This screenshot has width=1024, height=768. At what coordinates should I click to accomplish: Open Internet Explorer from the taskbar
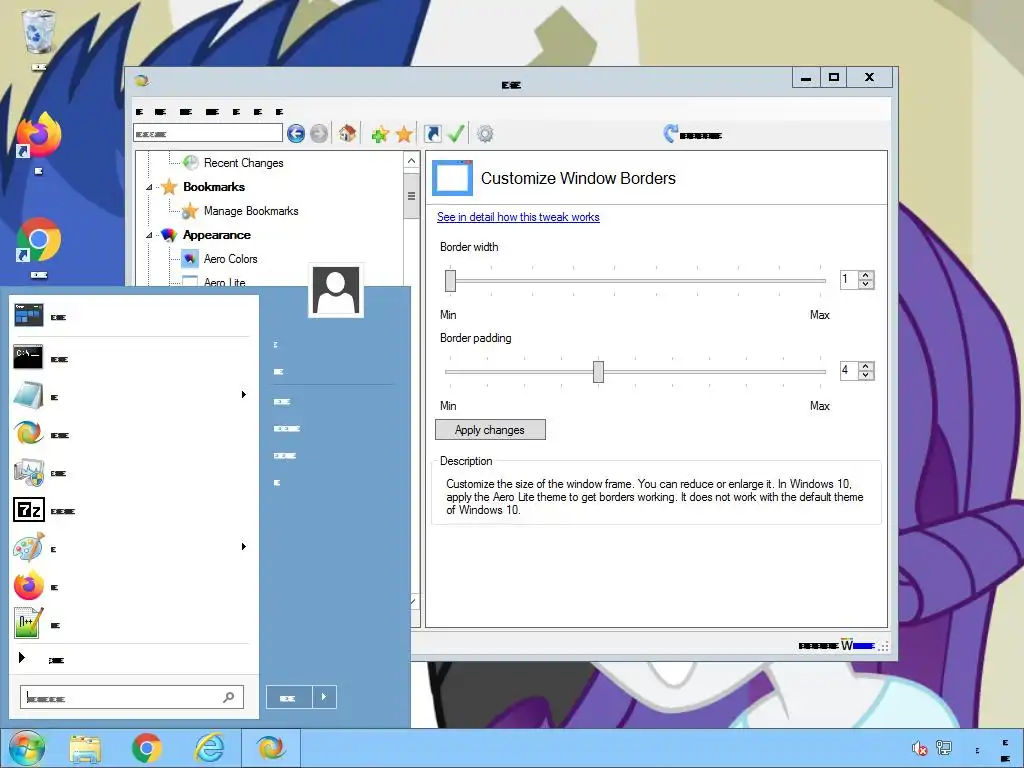pos(210,748)
